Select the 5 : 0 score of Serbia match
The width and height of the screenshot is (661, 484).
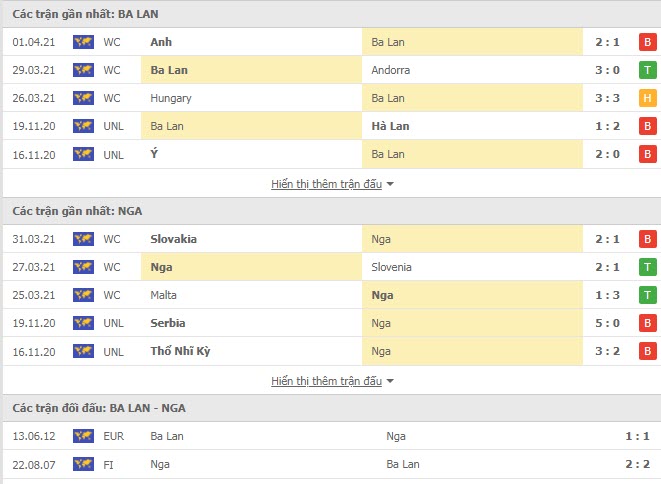click(607, 323)
